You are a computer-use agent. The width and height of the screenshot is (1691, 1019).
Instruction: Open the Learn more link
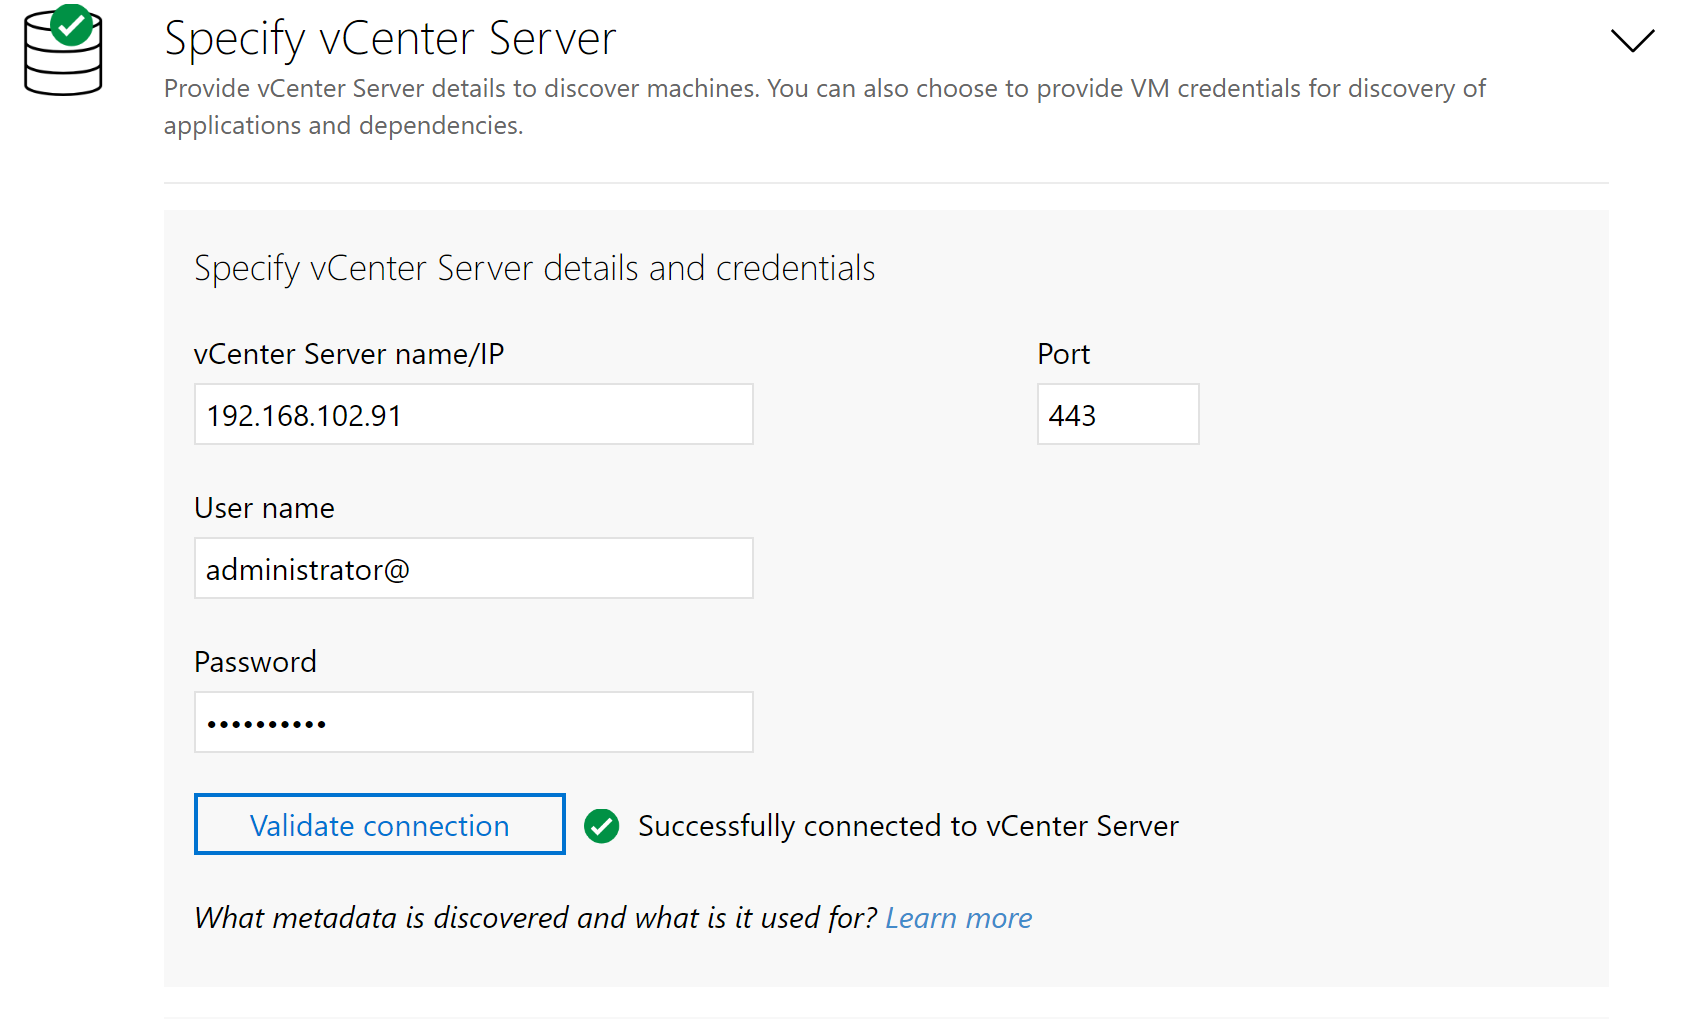(958, 918)
